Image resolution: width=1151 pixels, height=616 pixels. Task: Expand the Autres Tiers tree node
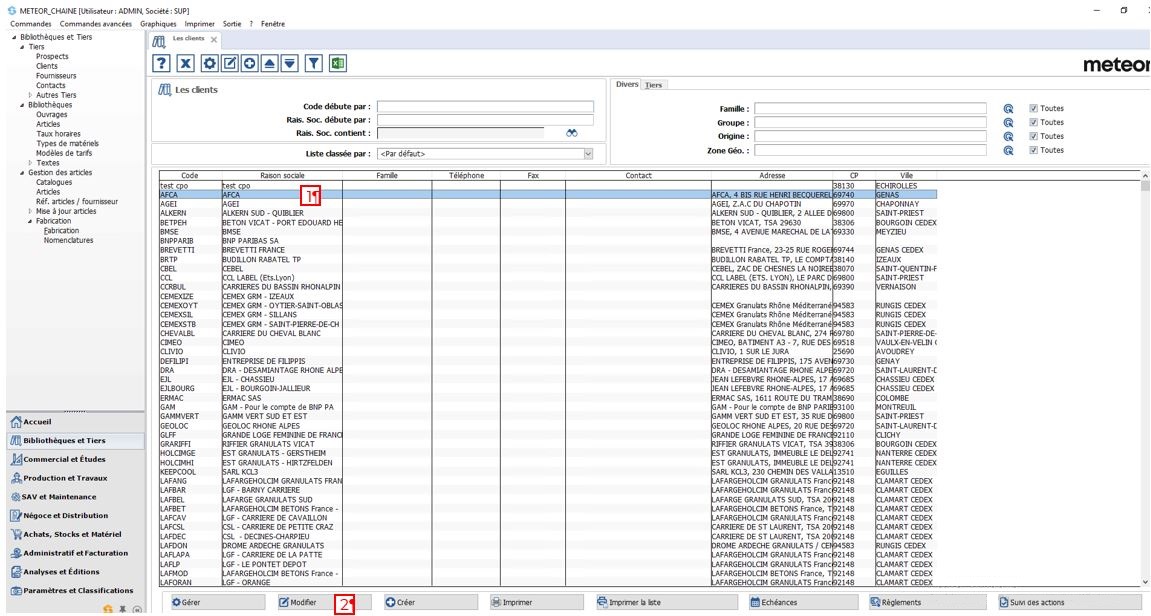(30, 95)
